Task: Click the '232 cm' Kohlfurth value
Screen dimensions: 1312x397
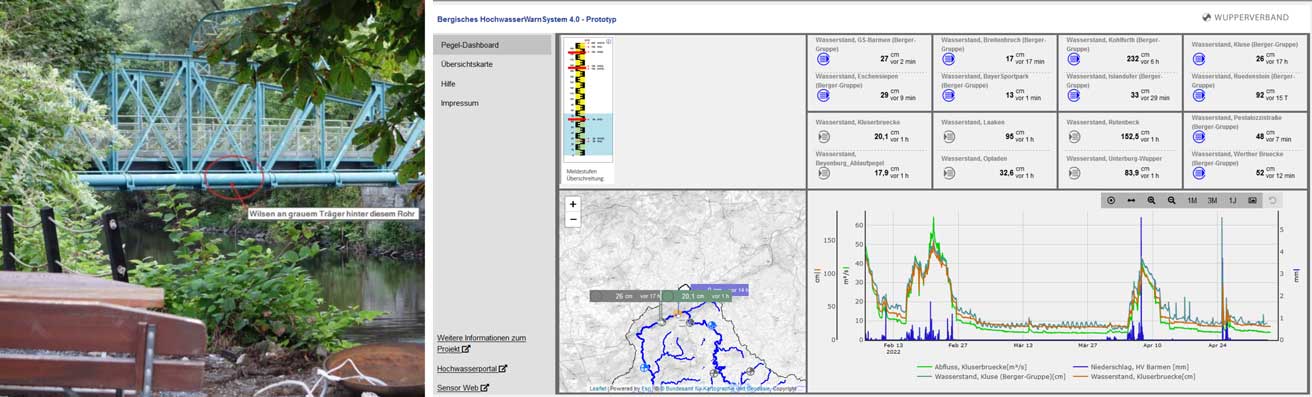Action: pos(1132,59)
